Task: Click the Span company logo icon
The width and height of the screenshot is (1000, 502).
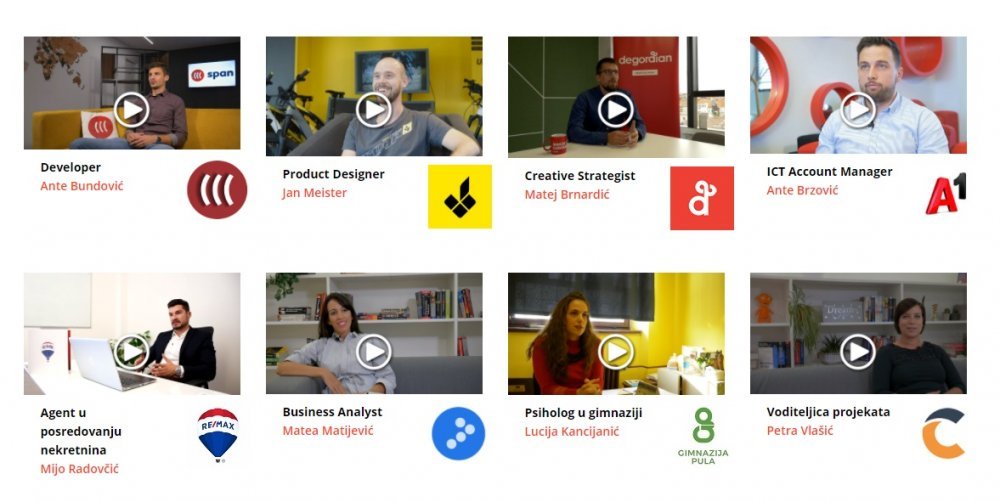Action: click(217, 189)
